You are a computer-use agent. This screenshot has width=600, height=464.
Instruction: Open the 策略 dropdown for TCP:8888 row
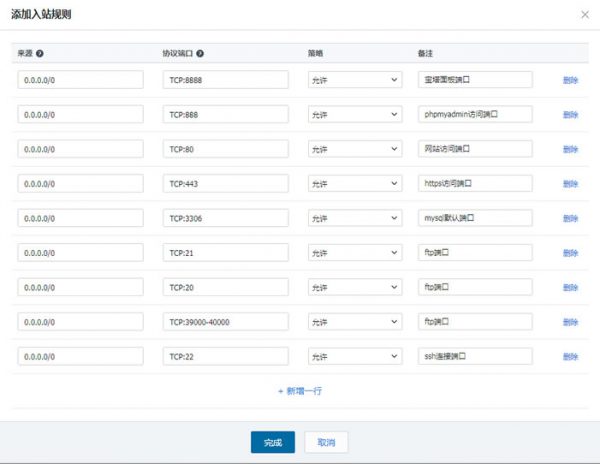(347, 80)
